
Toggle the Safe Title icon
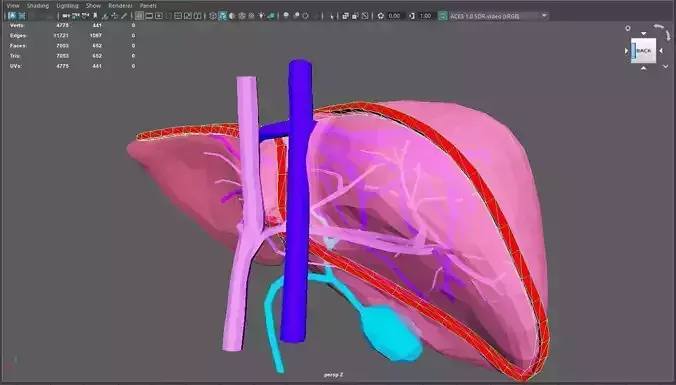(197, 16)
